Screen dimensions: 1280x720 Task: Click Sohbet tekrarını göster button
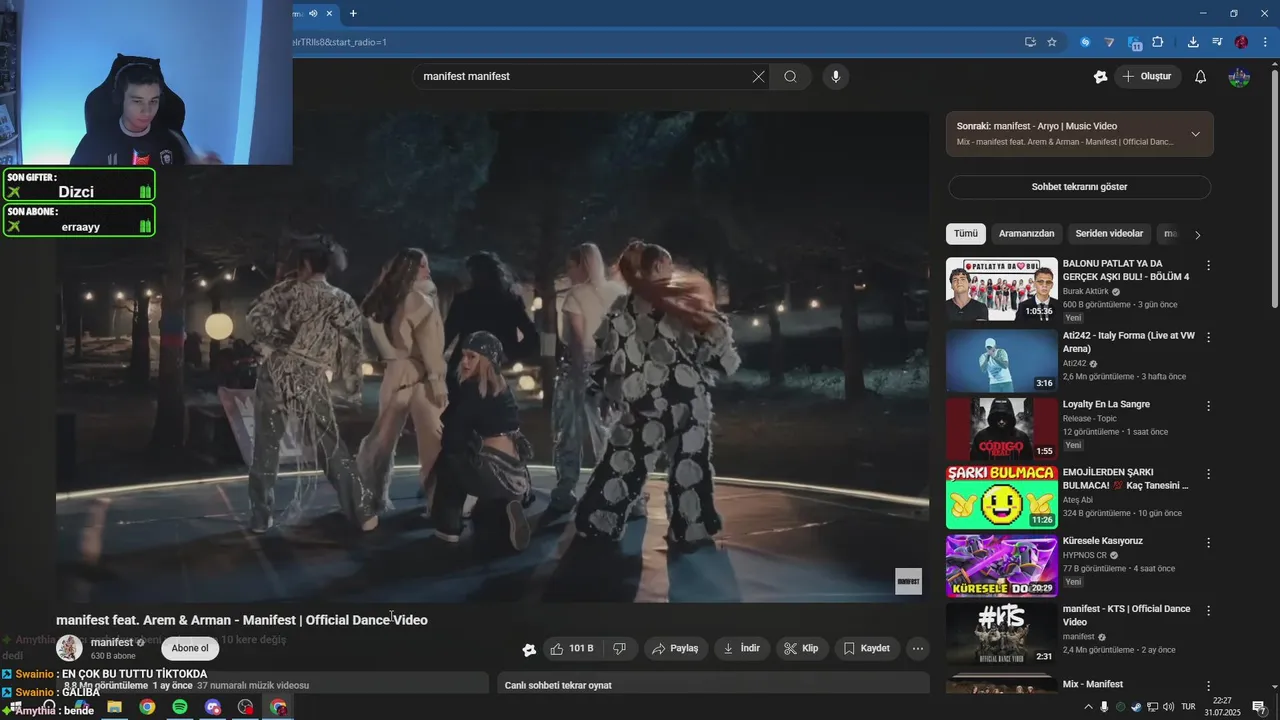[x=1079, y=187]
